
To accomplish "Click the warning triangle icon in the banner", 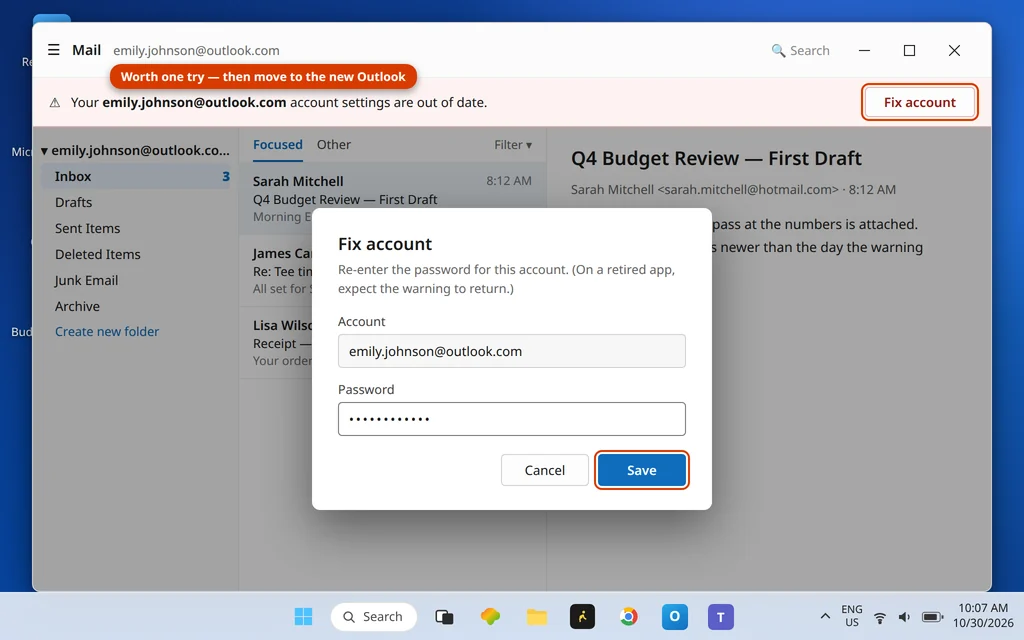I will [55, 103].
